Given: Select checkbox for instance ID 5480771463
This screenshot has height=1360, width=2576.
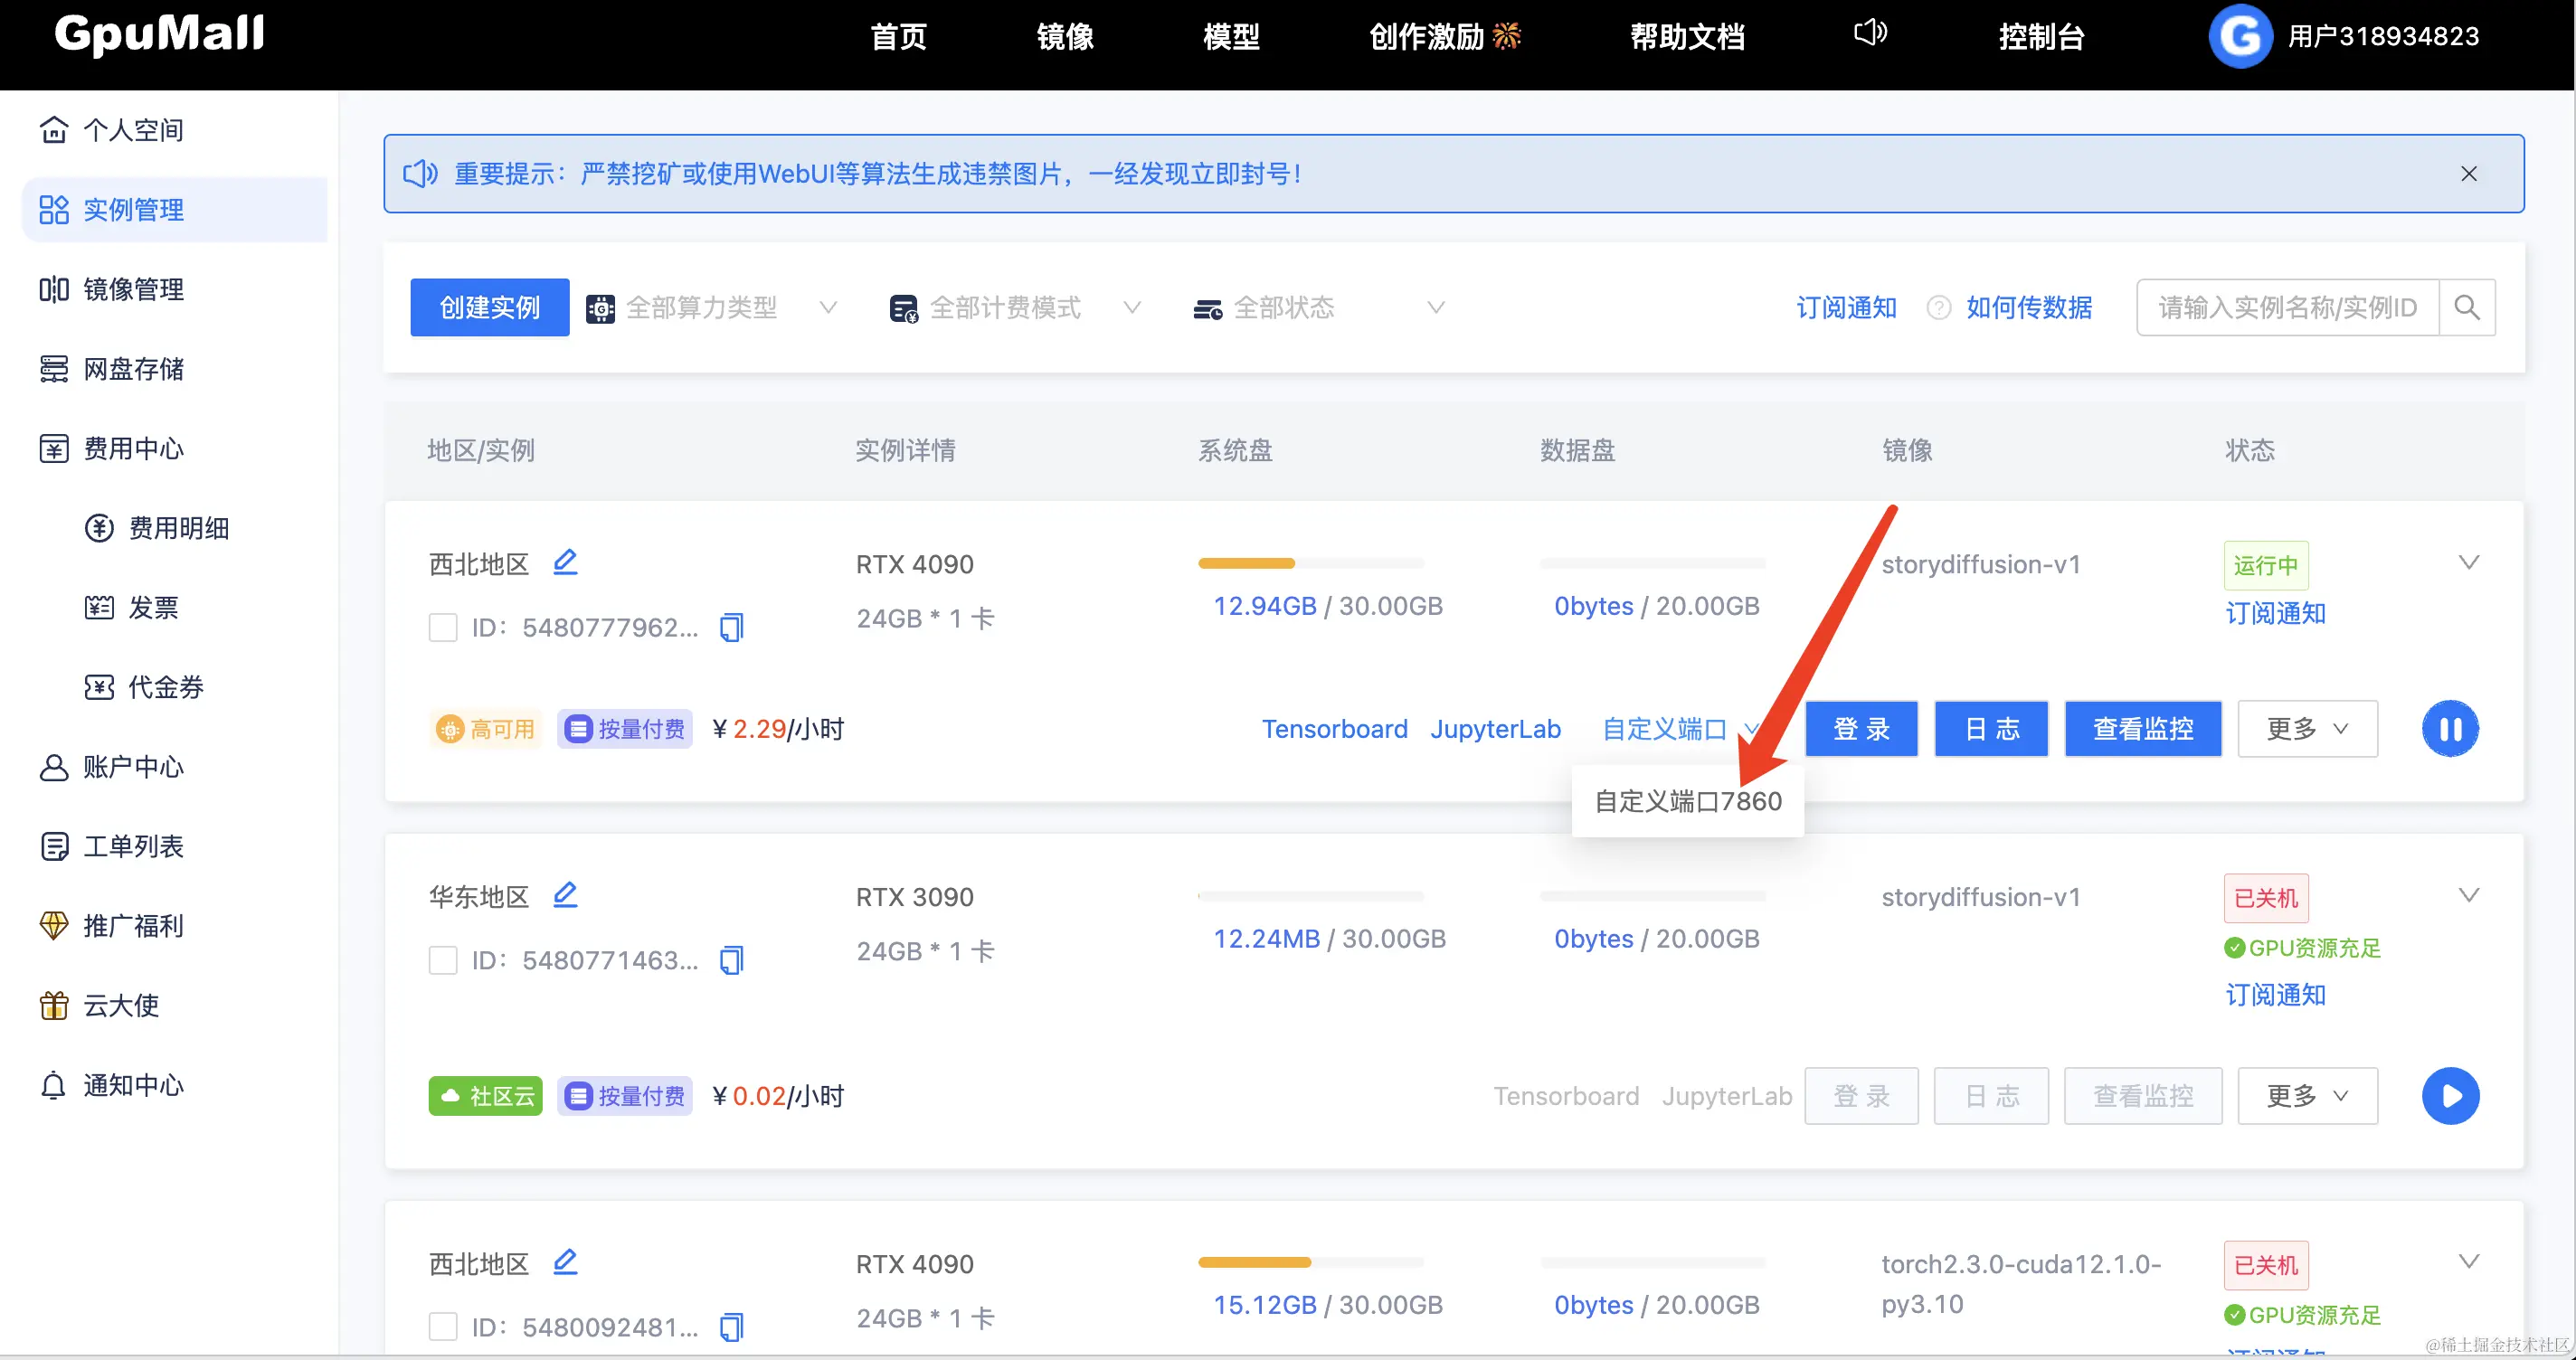Looking at the screenshot, I should (x=443, y=961).
